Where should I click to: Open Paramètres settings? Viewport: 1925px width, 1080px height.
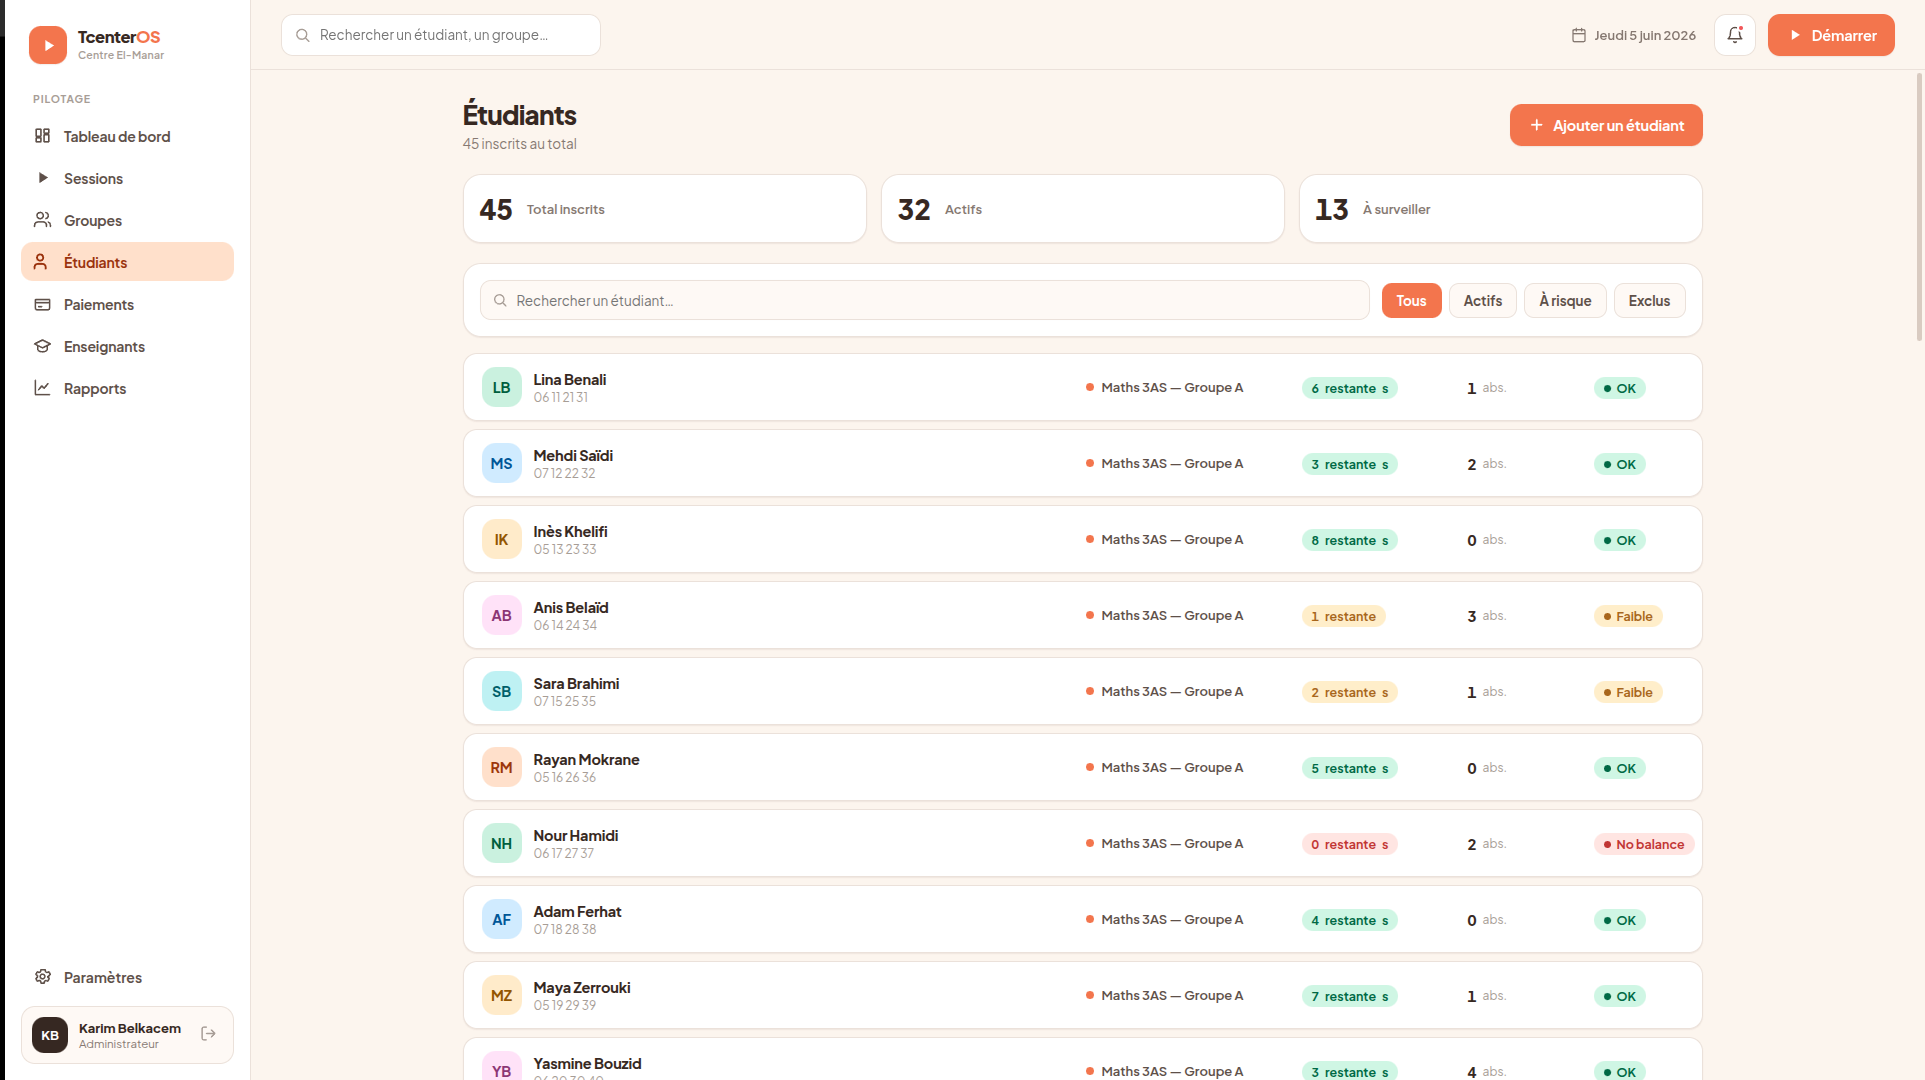tap(127, 977)
